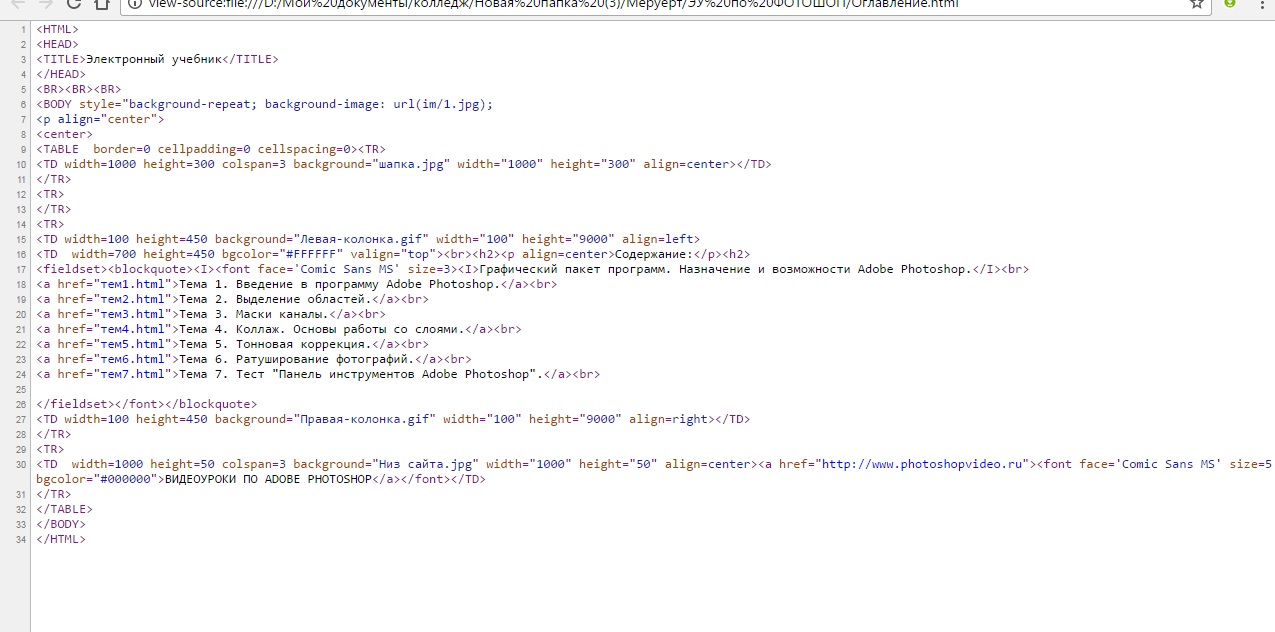
Task: Click the 'cellpadding=0' TABLE attribute
Action: click(x=204, y=149)
